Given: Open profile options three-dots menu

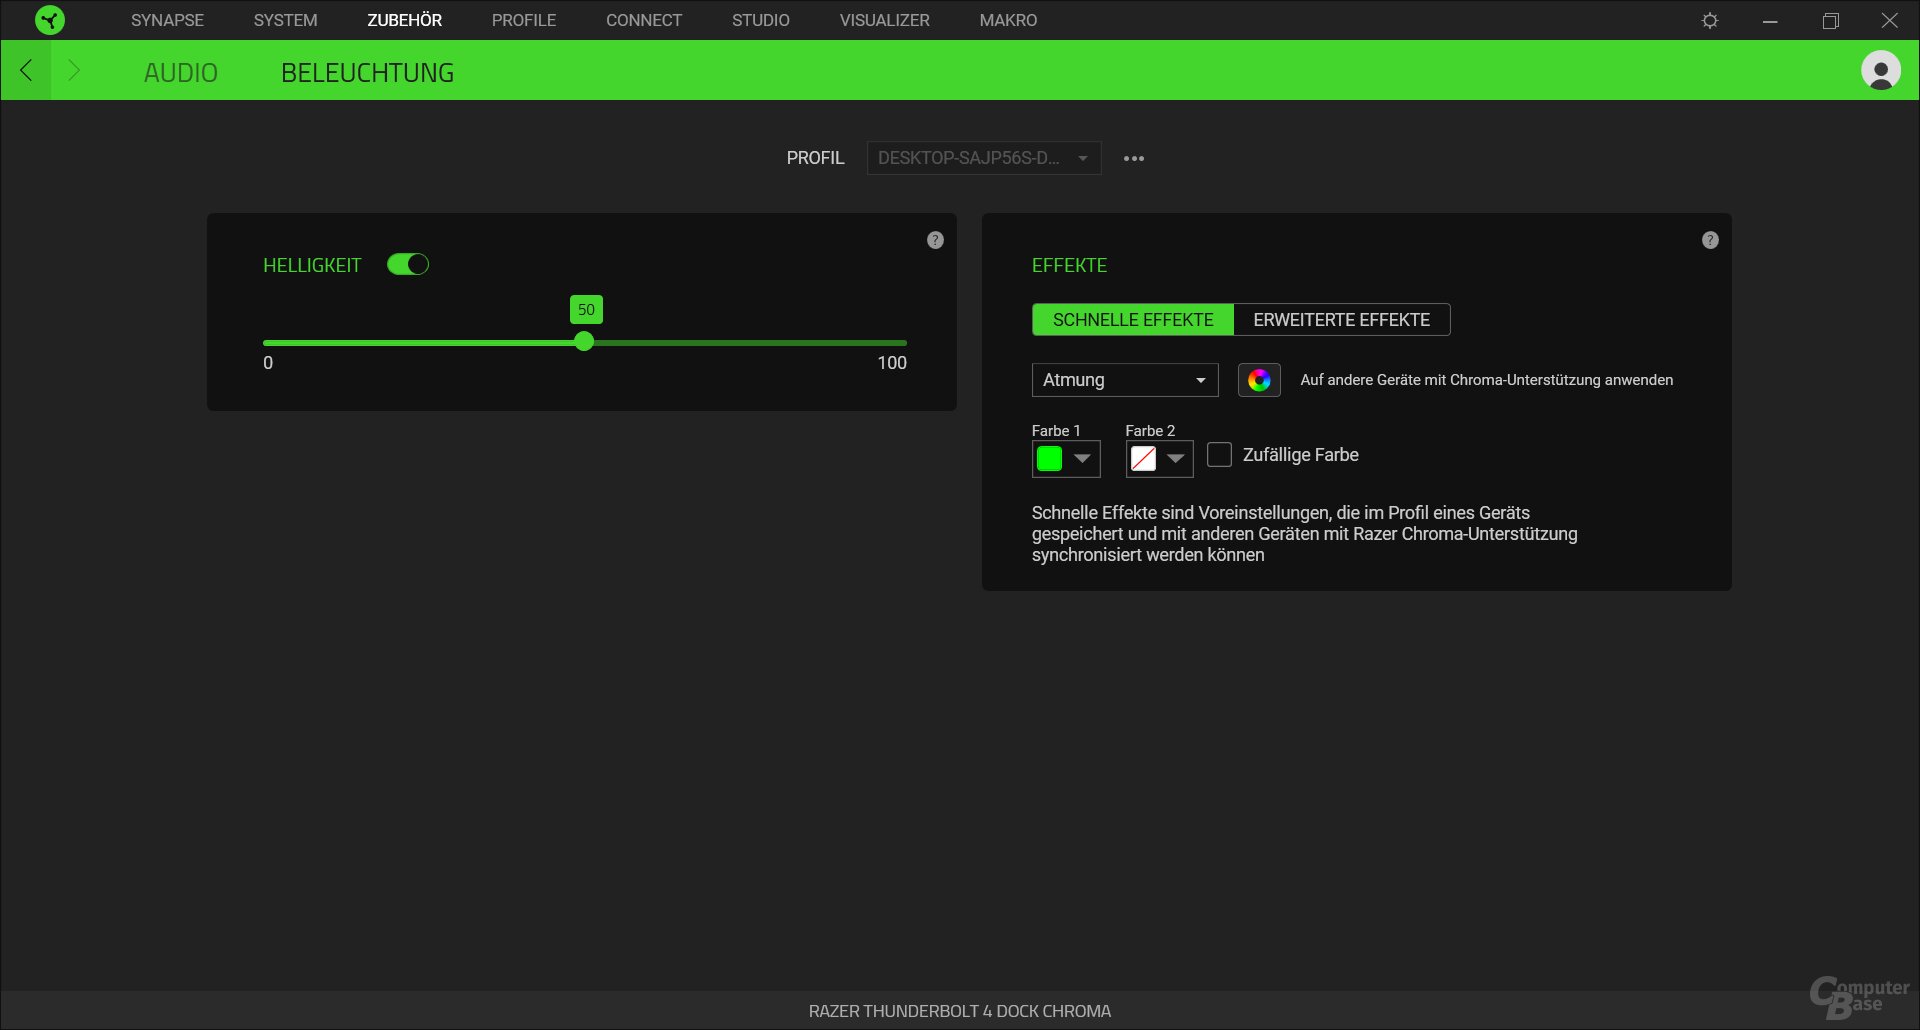Looking at the screenshot, I should tap(1133, 158).
